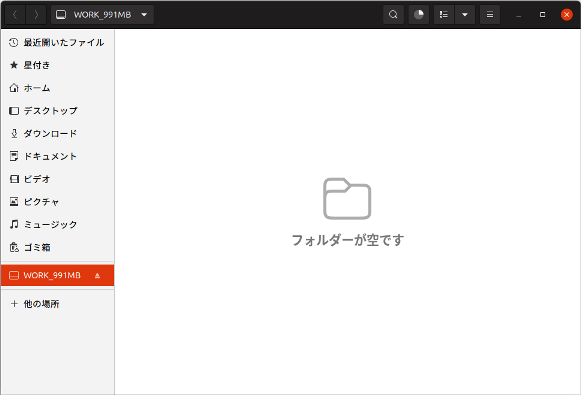Image resolution: width=581 pixels, height=395 pixels.
Task: Open 他の場所 other locations
Action: click(x=58, y=304)
